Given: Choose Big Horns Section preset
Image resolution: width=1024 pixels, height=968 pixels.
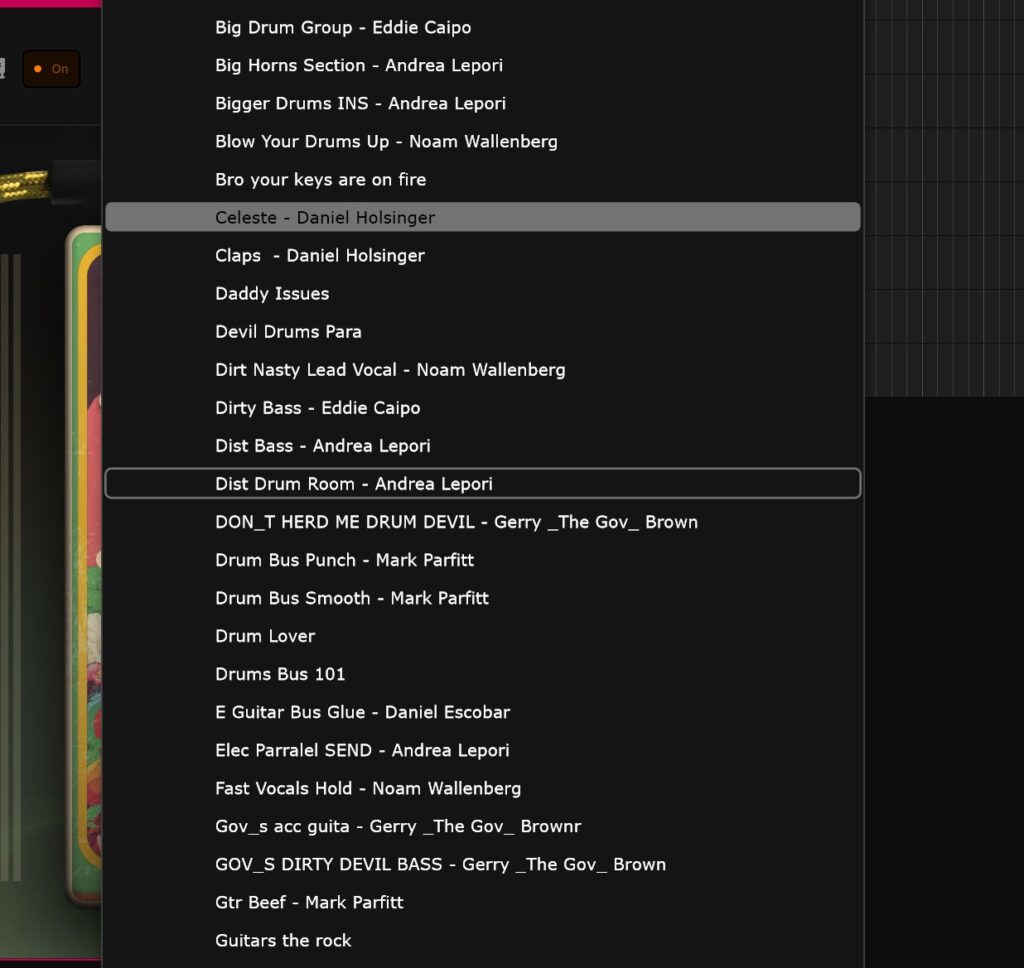Looking at the screenshot, I should [358, 66].
